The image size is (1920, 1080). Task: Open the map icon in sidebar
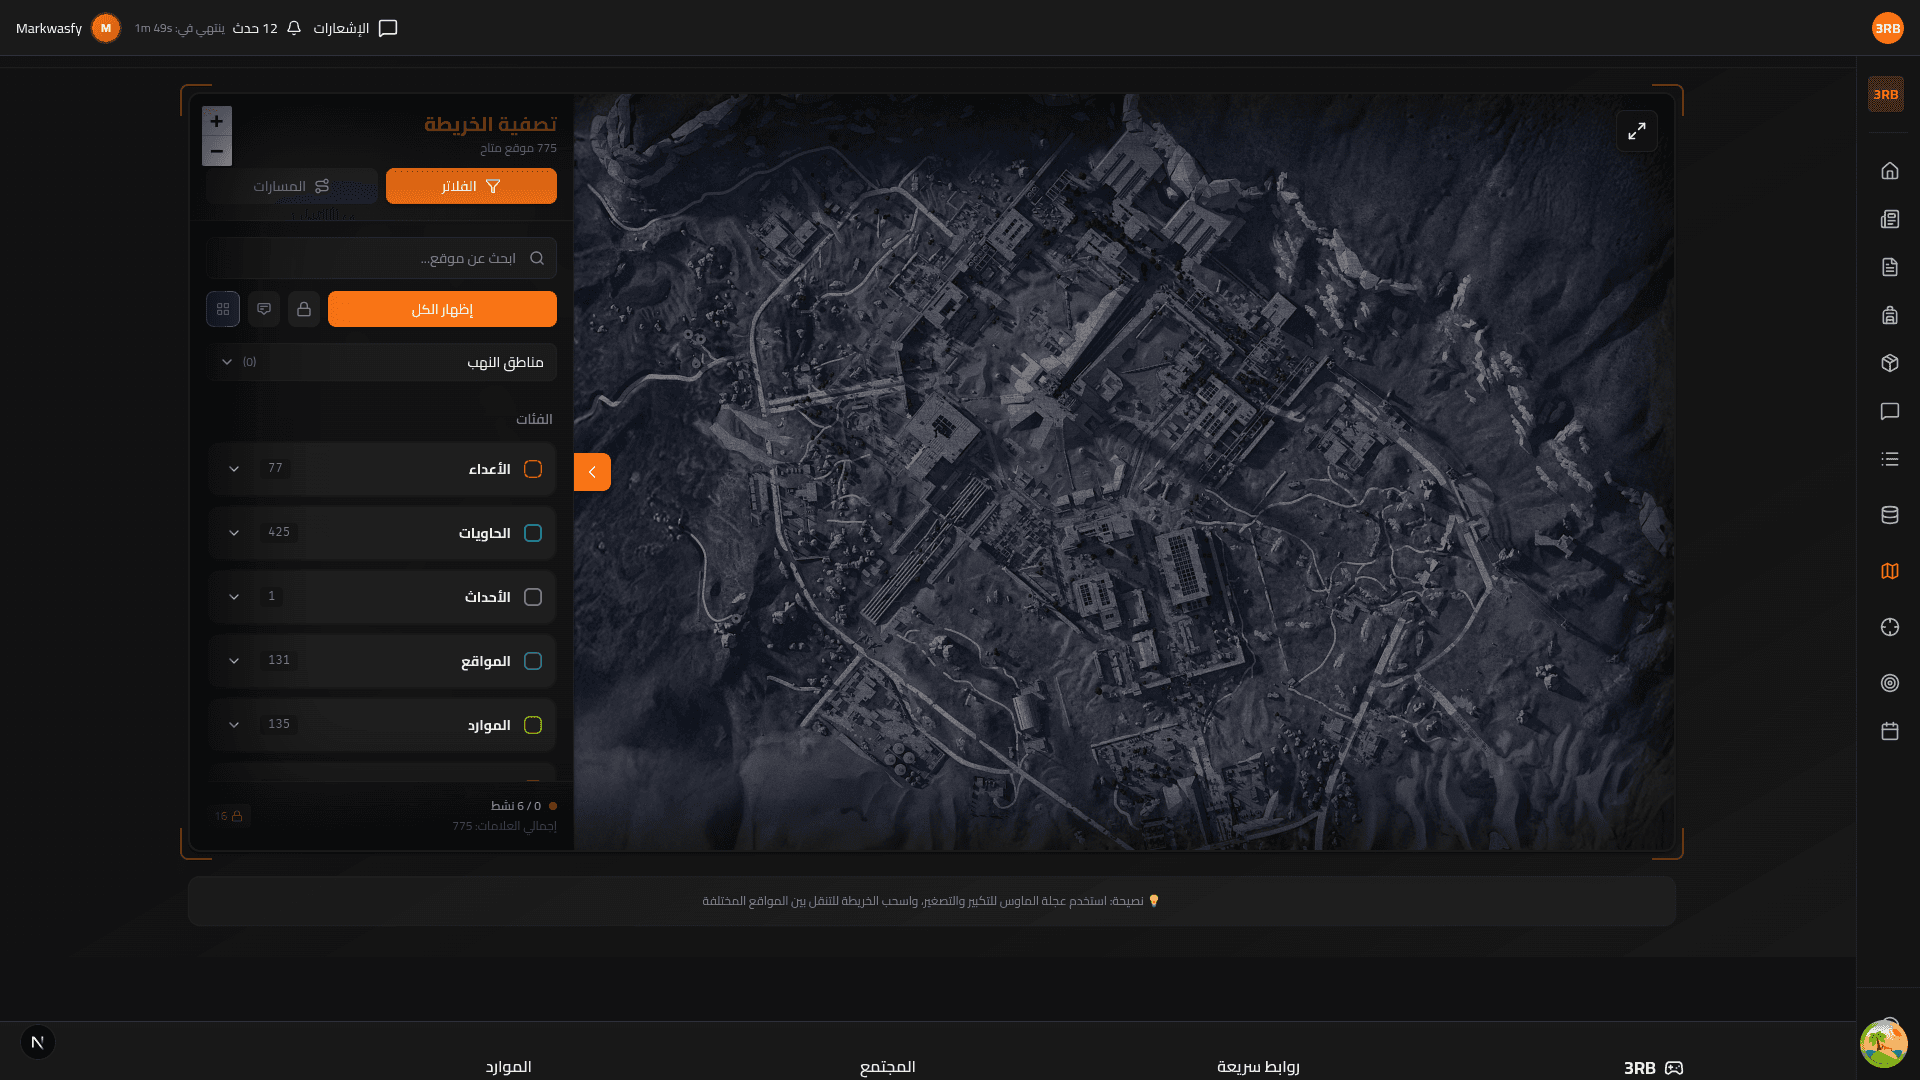(1889, 571)
